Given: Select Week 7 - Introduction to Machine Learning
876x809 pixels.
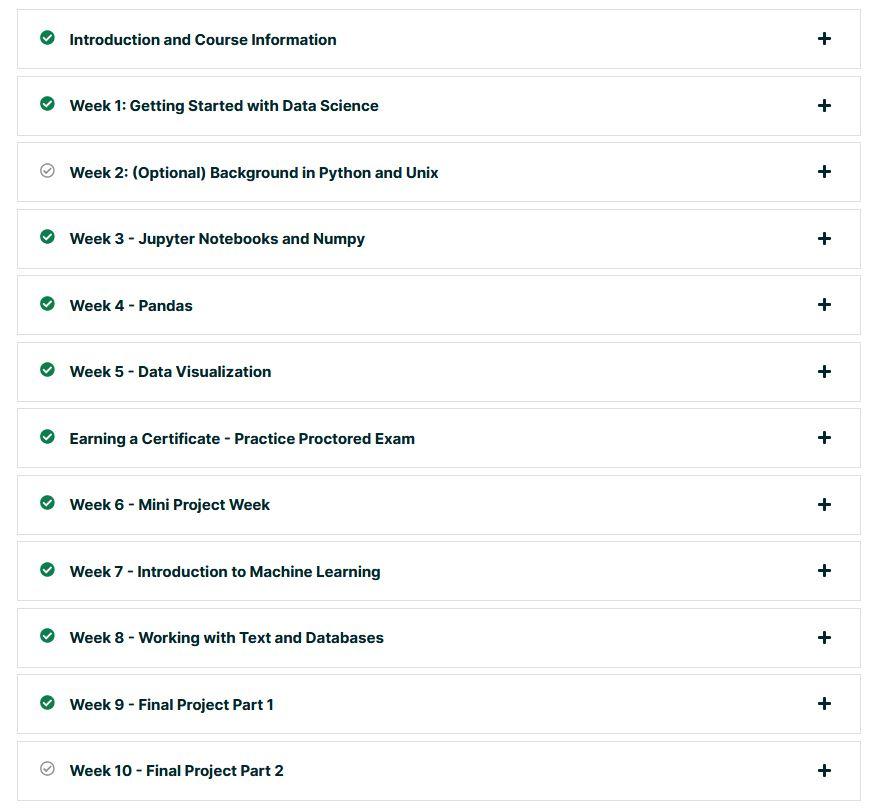Looking at the screenshot, I should [225, 572].
